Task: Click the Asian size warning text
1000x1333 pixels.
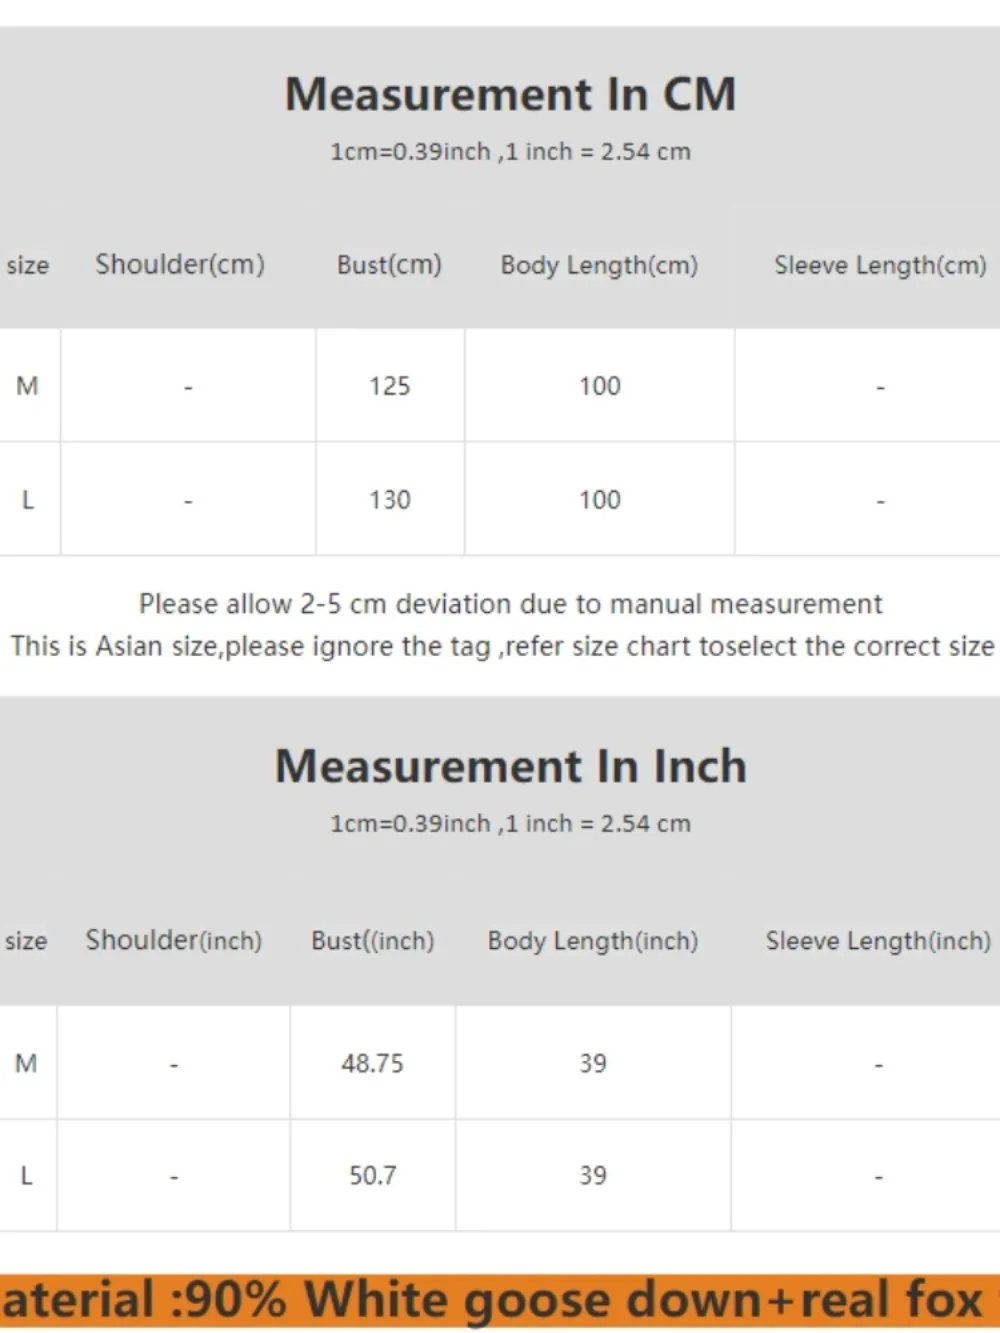Action: click(502, 646)
